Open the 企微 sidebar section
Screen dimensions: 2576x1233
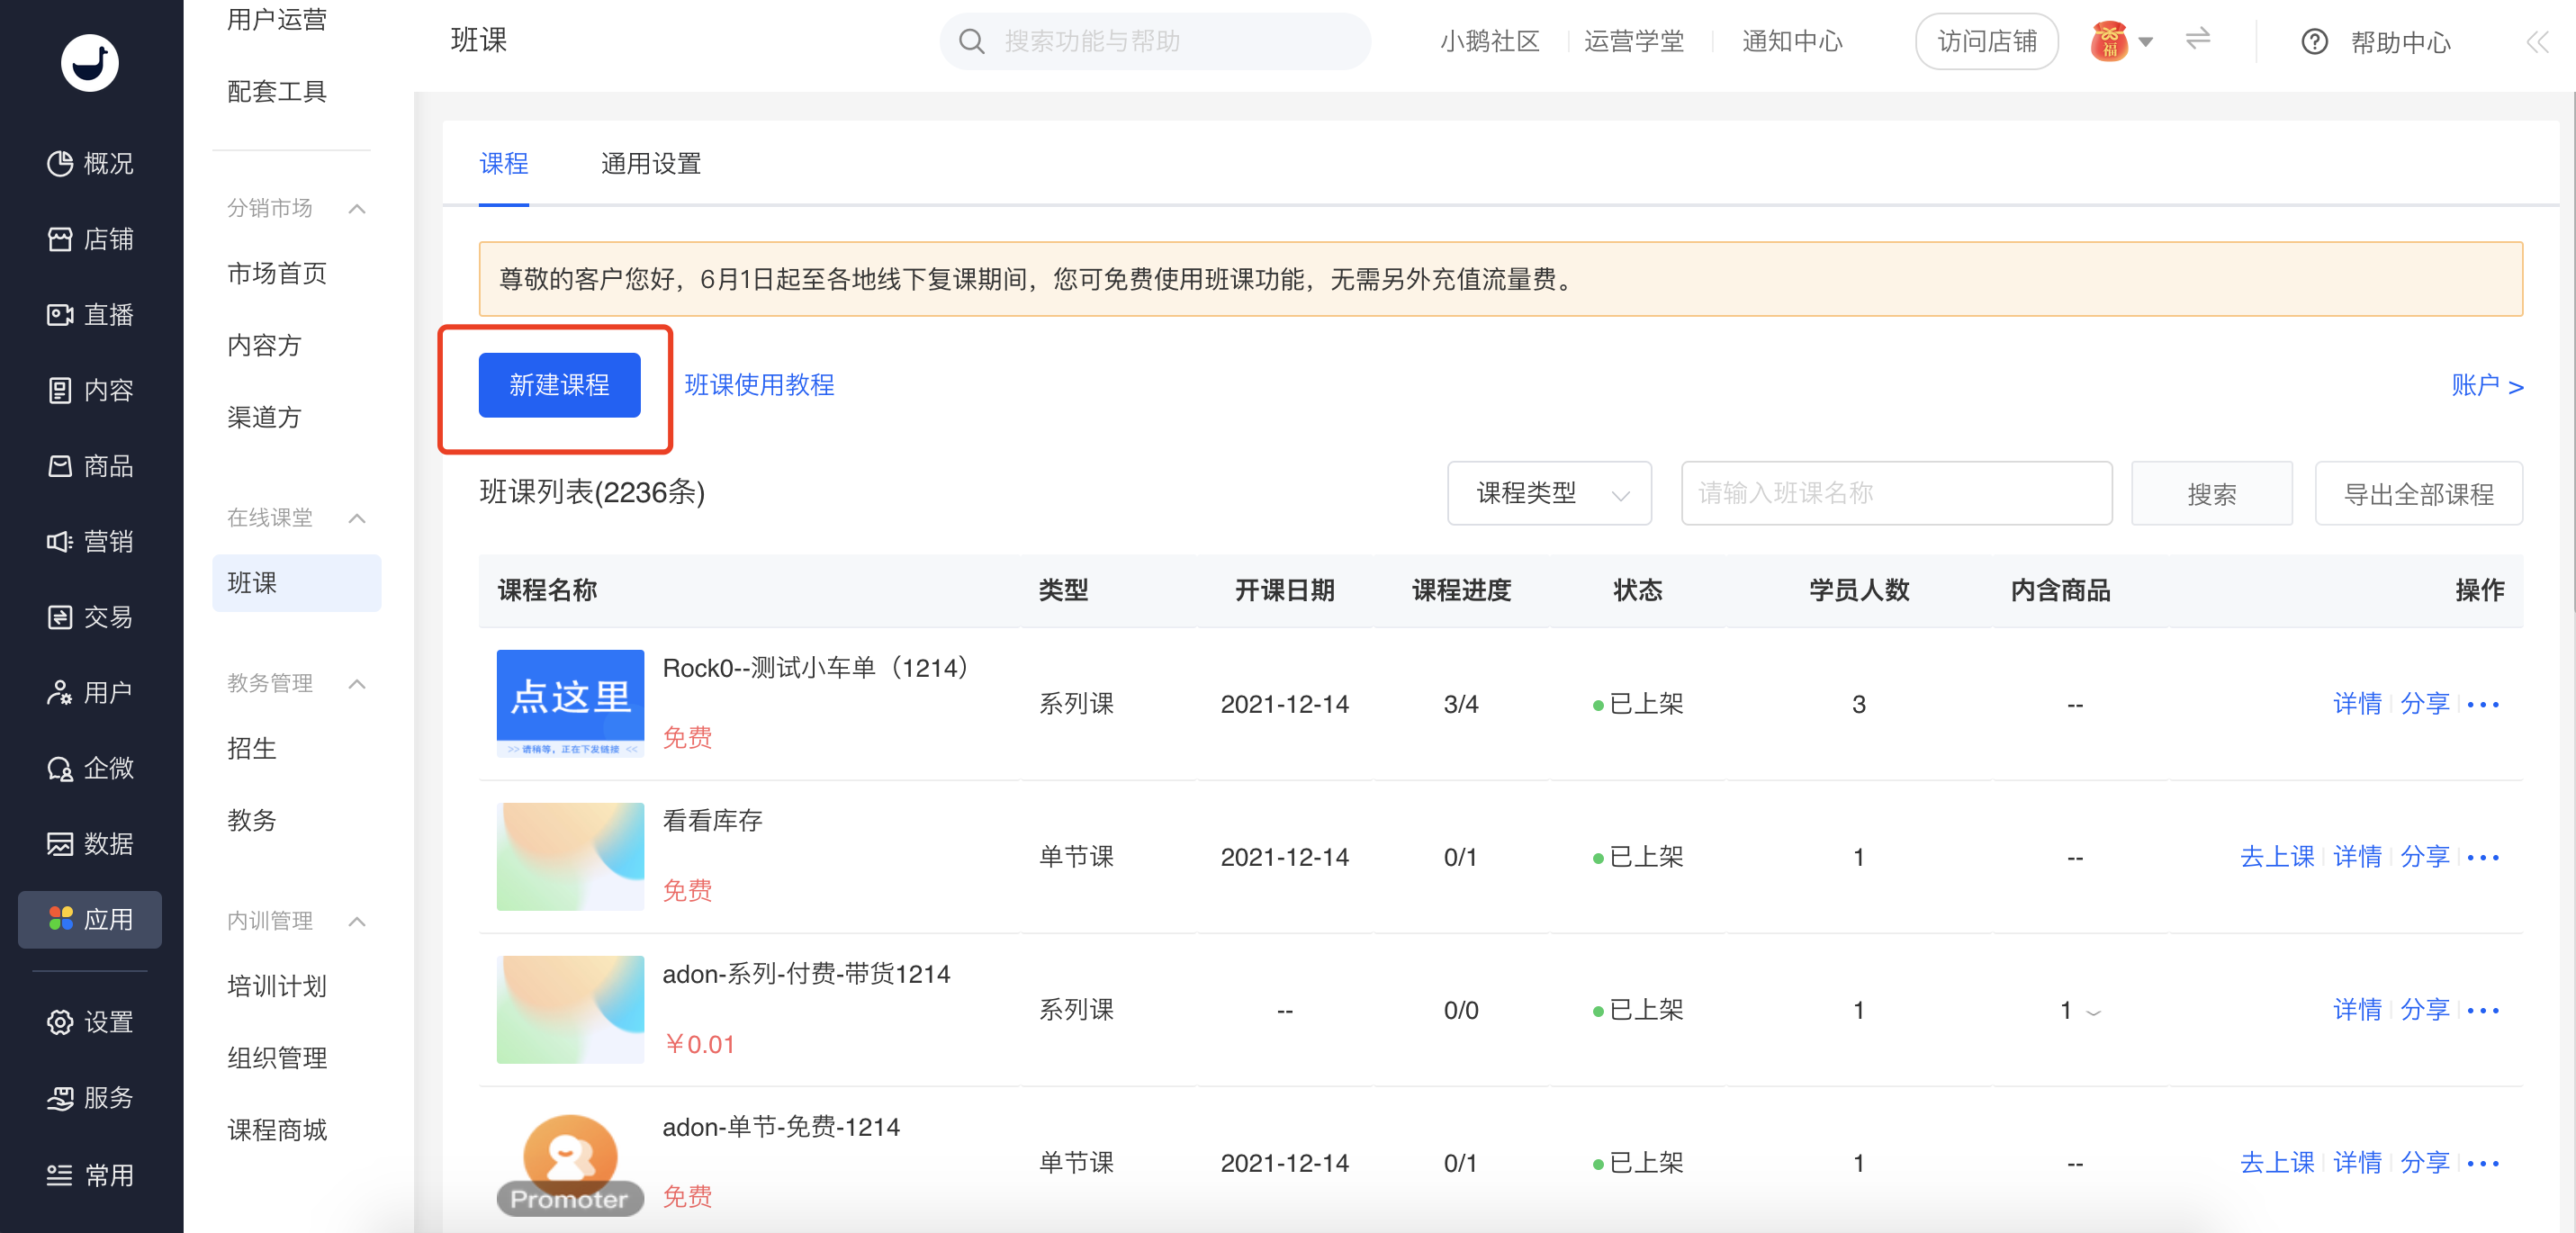click(x=90, y=768)
